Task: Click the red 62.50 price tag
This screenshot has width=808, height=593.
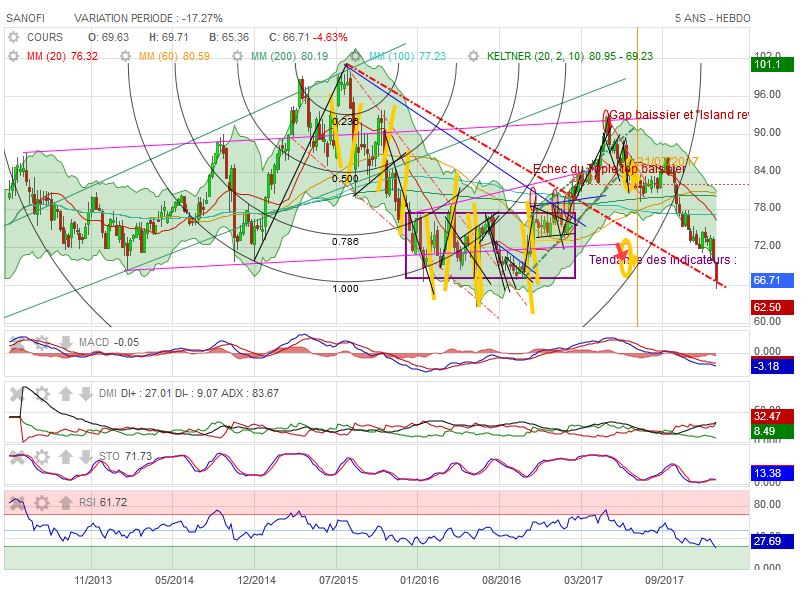Action: point(772,307)
